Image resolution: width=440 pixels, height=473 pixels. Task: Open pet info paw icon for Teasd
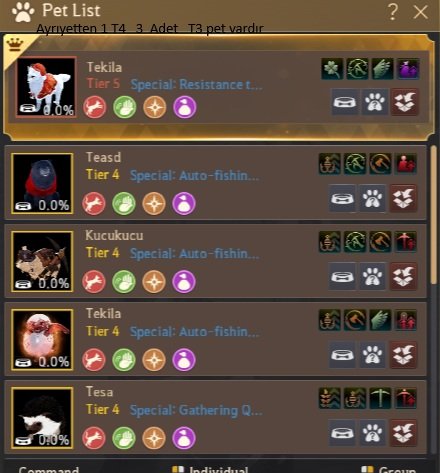372,199
